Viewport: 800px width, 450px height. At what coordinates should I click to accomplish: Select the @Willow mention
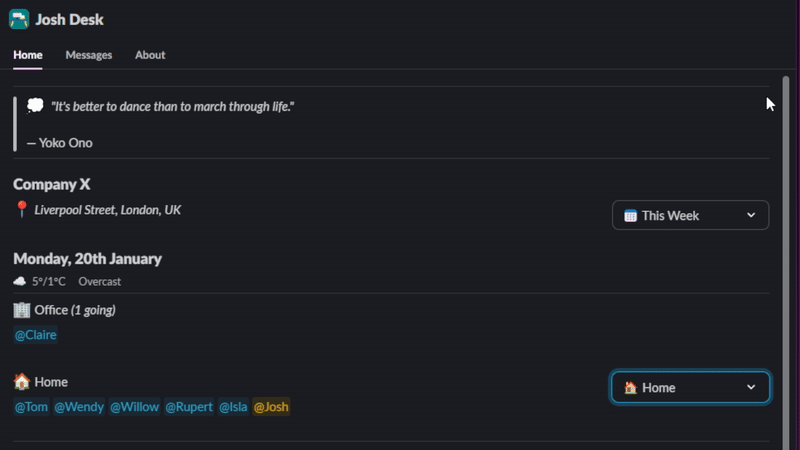tap(135, 407)
